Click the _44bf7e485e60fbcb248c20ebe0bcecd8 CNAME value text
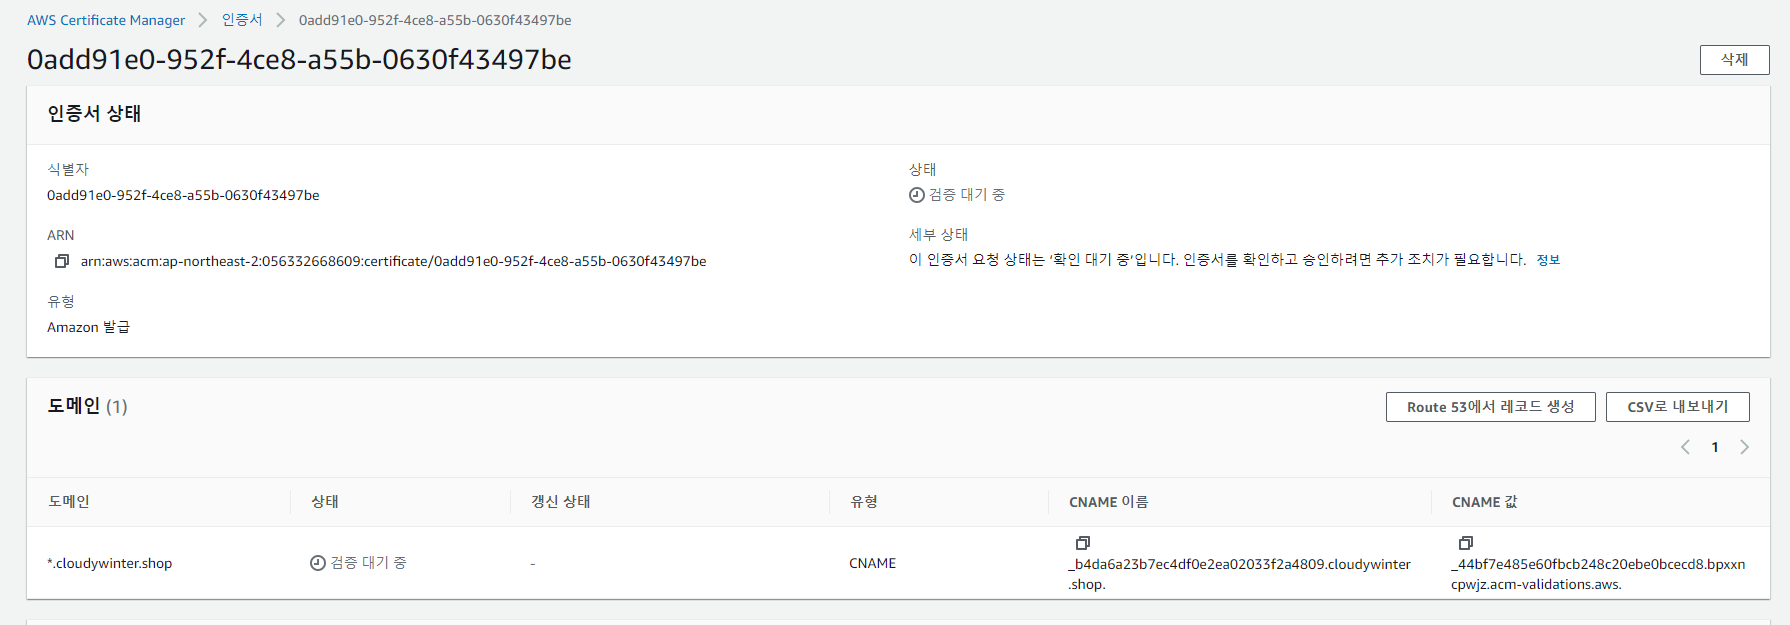1790x625 pixels. click(x=1598, y=574)
